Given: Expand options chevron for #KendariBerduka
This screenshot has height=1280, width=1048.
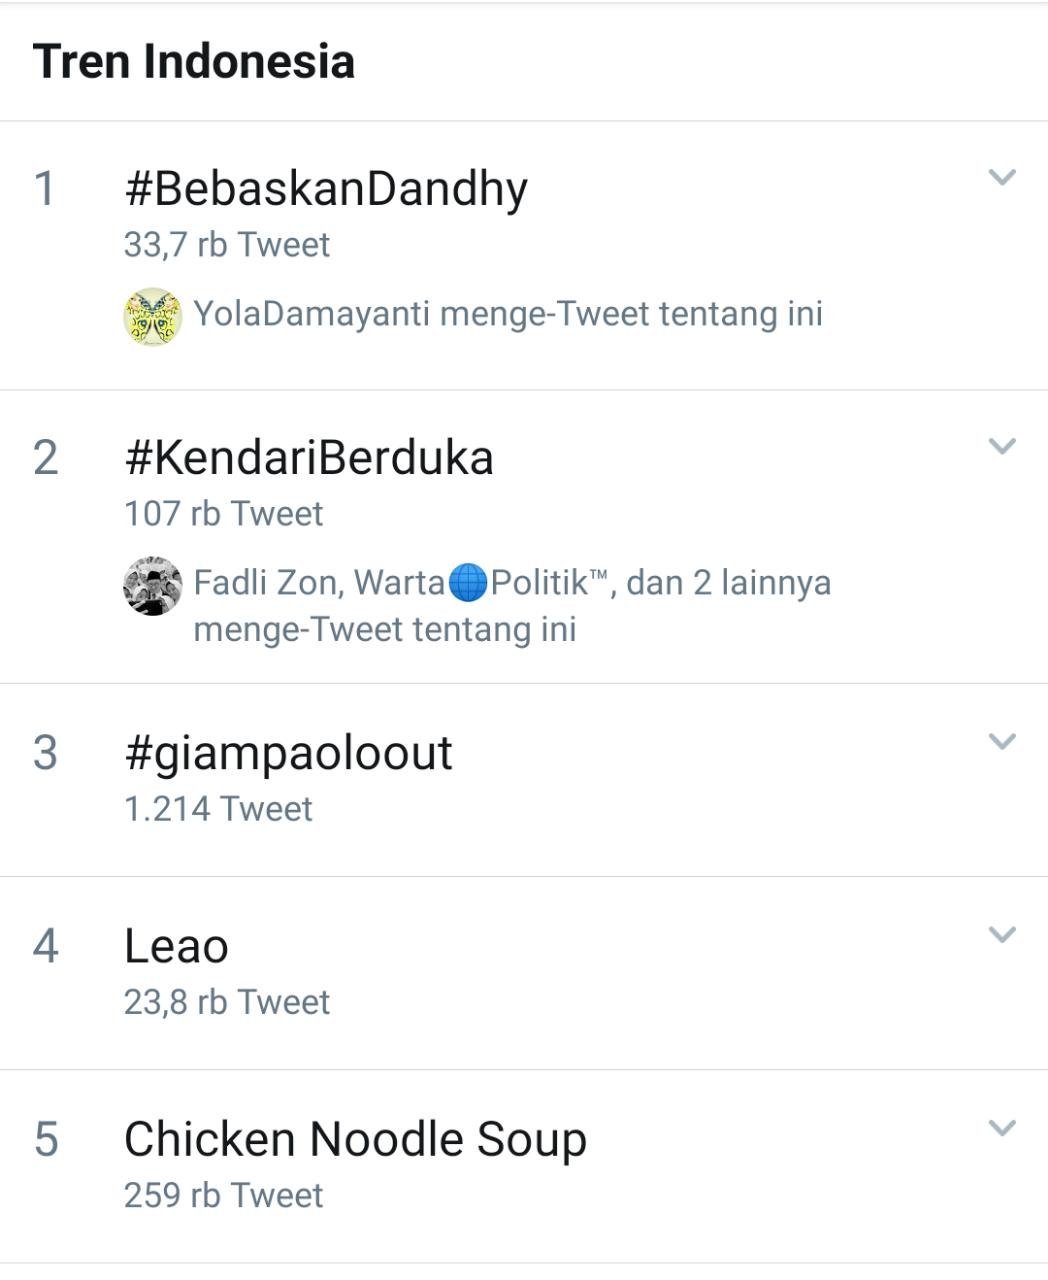Looking at the screenshot, I should (1001, 446).
